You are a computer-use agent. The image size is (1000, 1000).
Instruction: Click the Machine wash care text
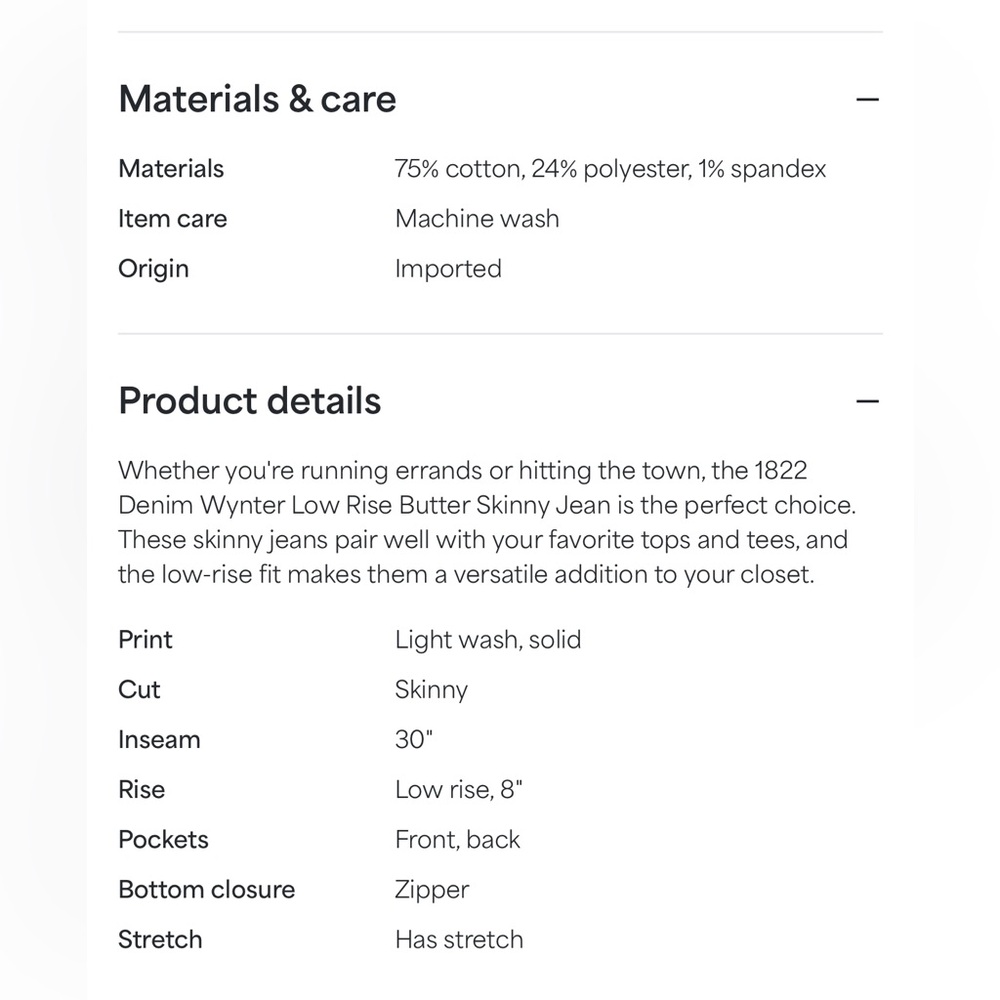[x=477, y=219]
